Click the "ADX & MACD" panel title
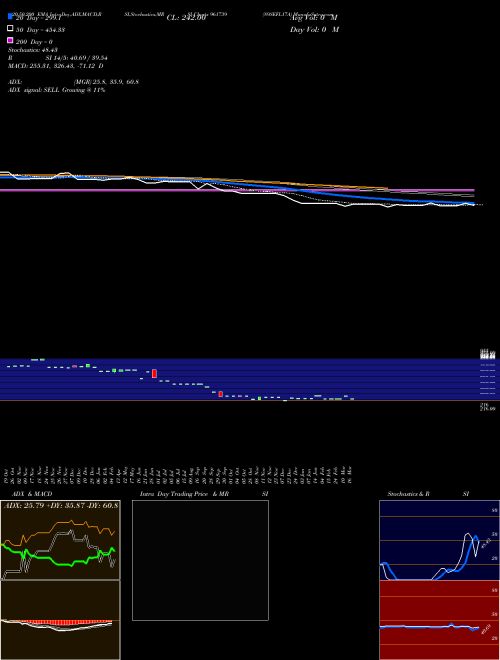Image resolution: width=500 pixels, height=660 pixels. click(x=32, y=494)
